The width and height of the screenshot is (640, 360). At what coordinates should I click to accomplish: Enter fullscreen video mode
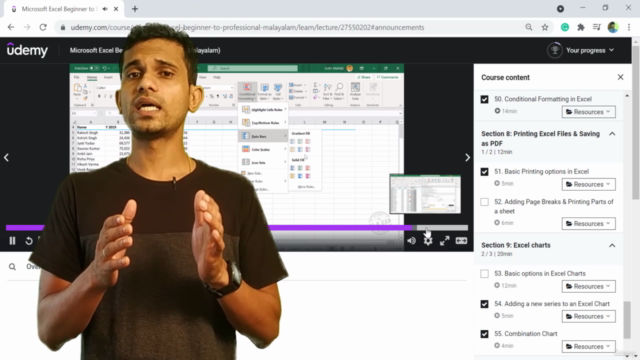click(444, 241)
